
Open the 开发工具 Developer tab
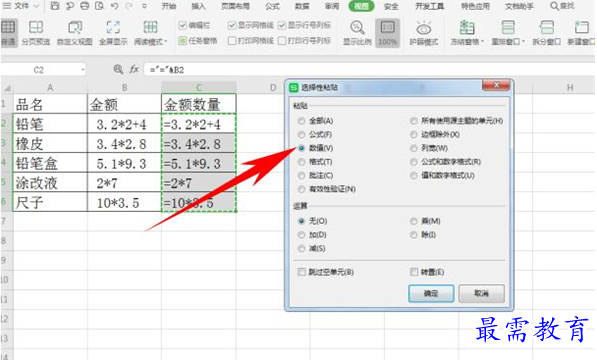[430, 6]
